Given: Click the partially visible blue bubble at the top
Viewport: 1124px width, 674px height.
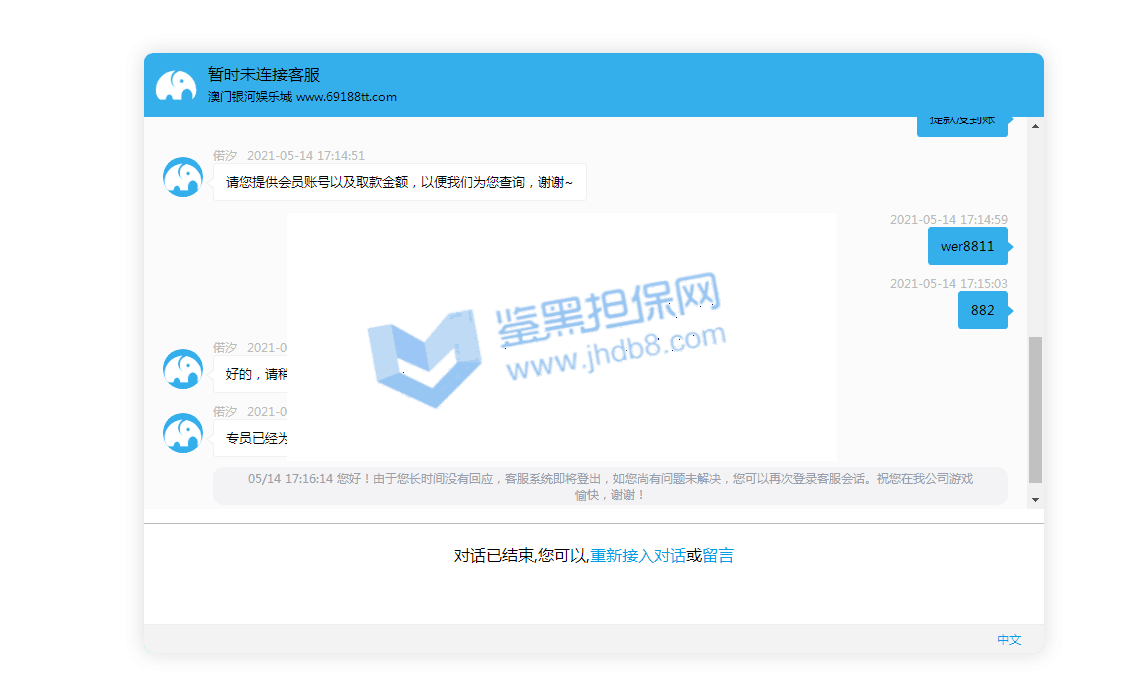Looking at the screenshot, I should coord(961,125).
